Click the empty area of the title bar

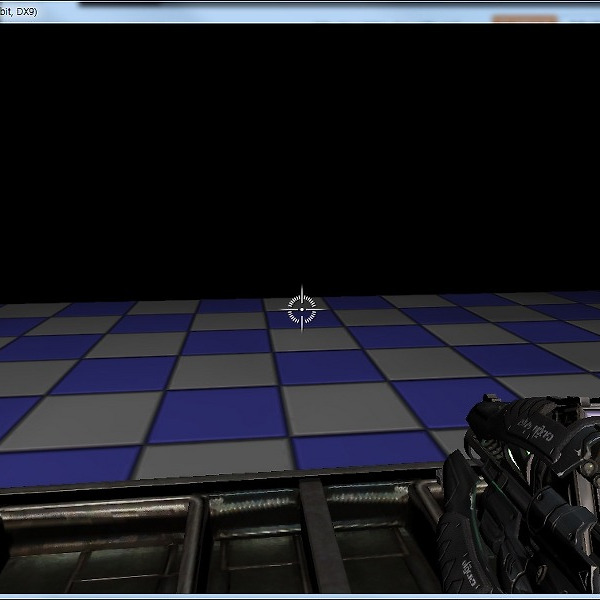(300, 9)
